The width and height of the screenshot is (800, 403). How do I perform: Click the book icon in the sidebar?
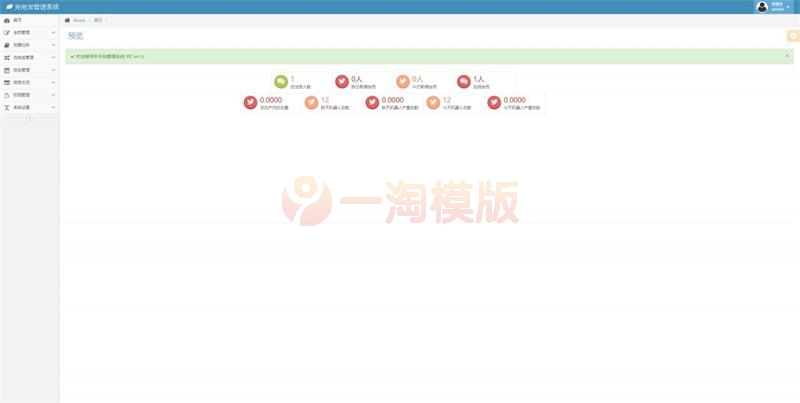point(7,45)
